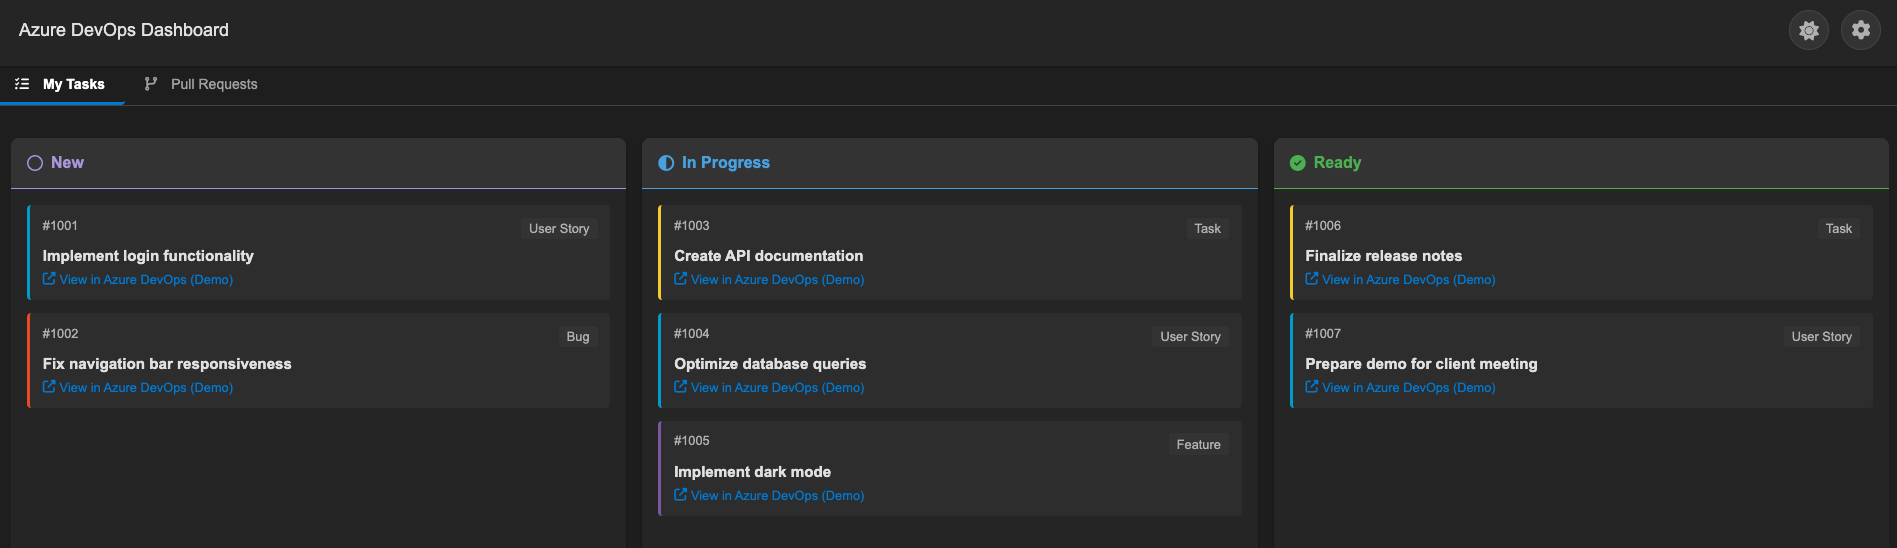Open Azure DevOps link for Fix navigation bar responsiveness
The width and height of the screenshot is (1897, 548).
pos(138,388)
